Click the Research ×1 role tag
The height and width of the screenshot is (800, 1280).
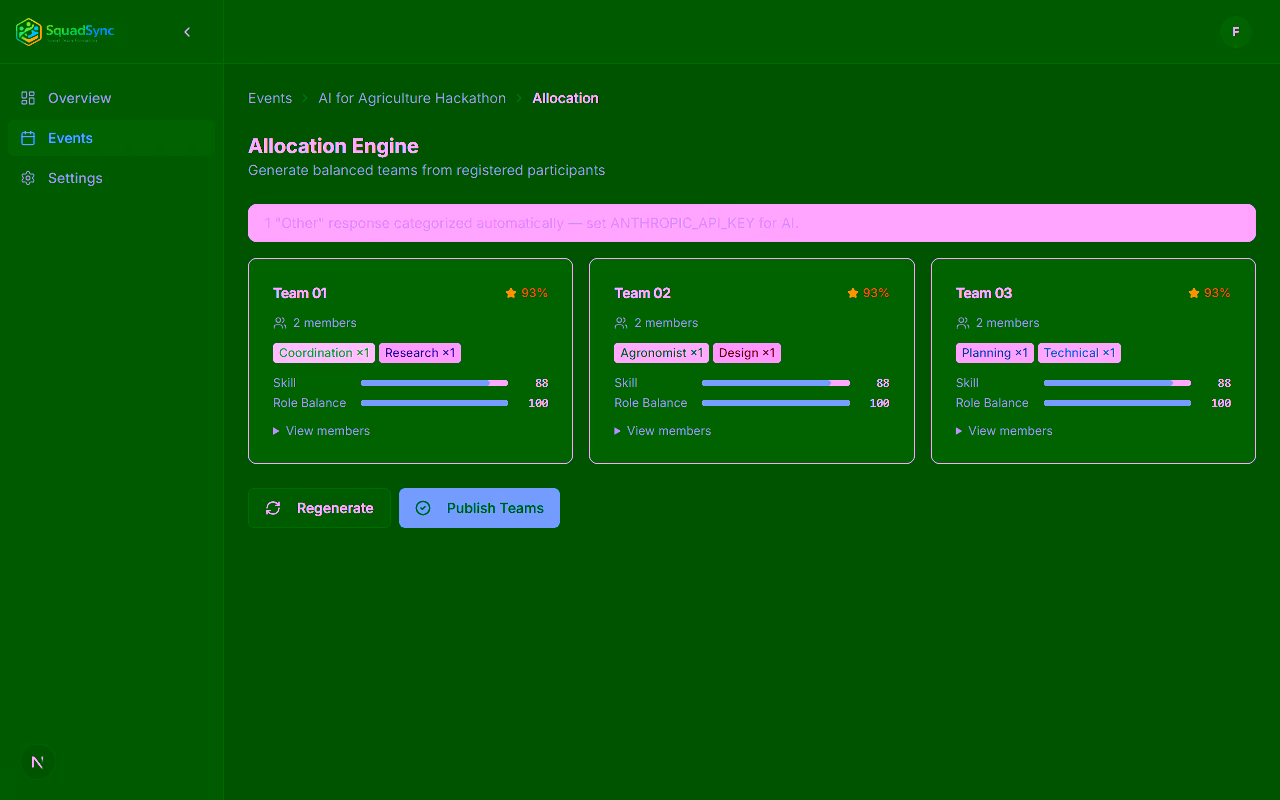coord(420,353)
